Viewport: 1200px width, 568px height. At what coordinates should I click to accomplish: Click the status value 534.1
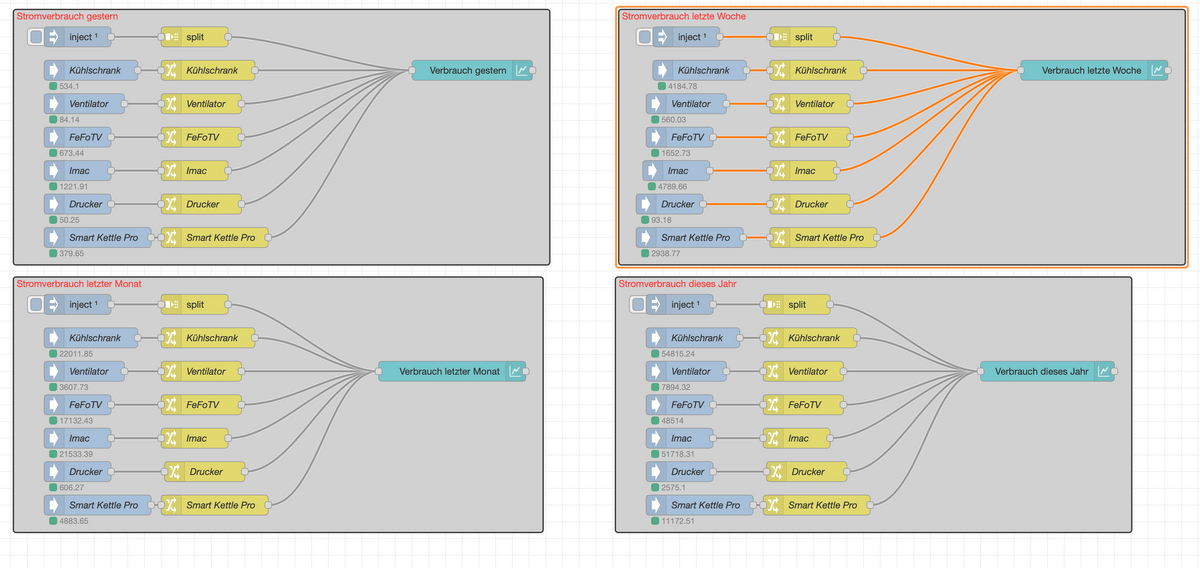(70, 87)
